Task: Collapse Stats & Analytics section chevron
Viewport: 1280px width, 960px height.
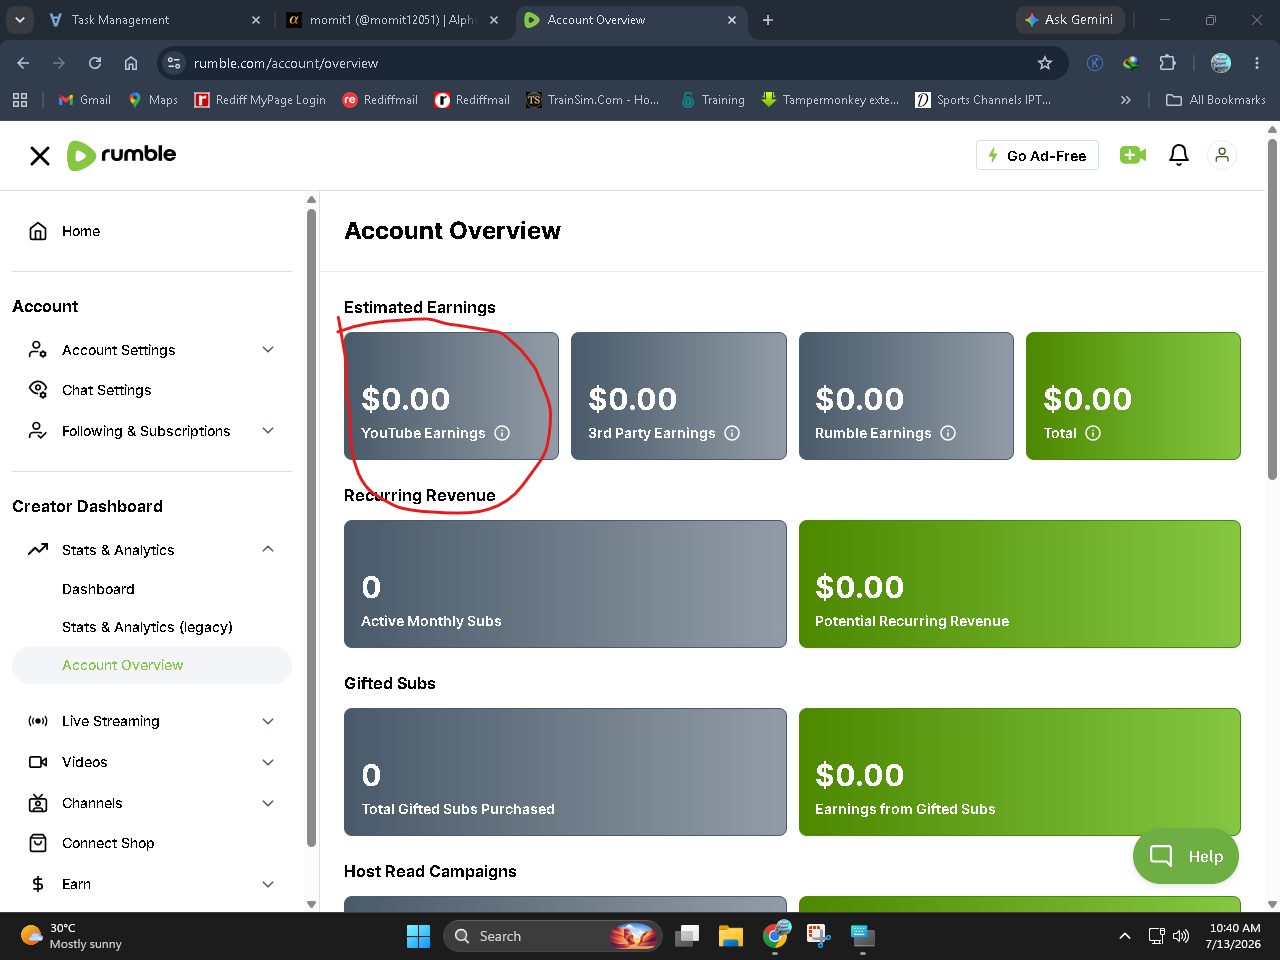Action: [268, 549]
